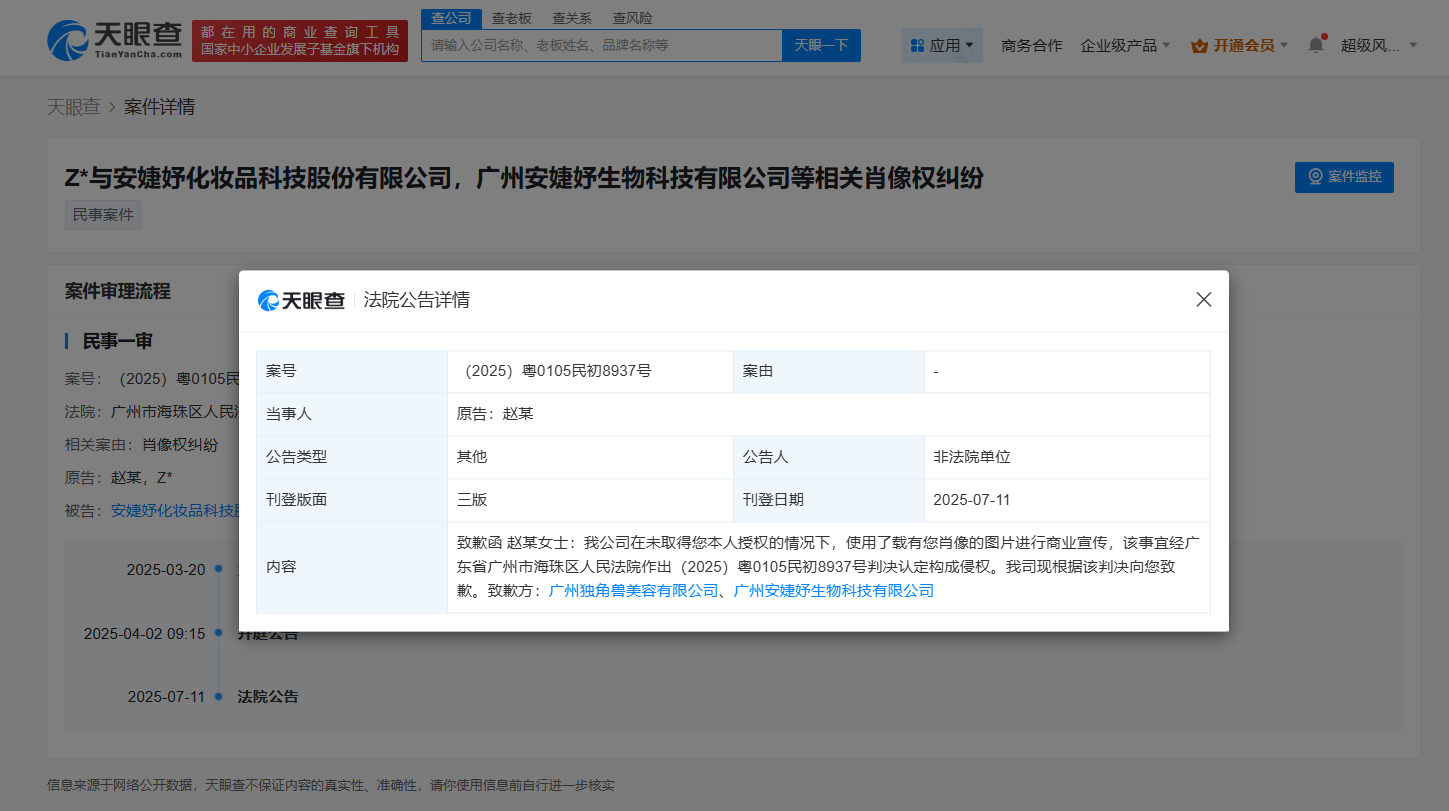This screenshot has height=811, width=1449.
Task: Click the company search input field
Action: click(600, 45)
